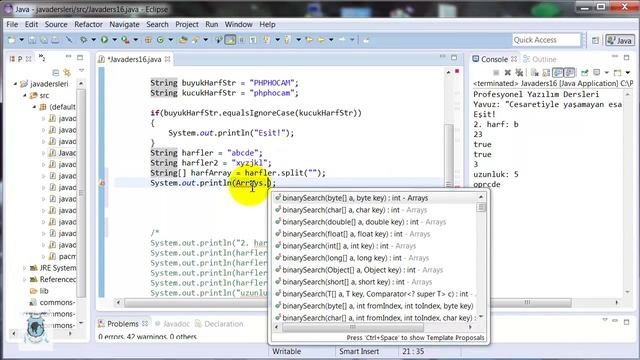Screen dimensions: 640x360
Task: Click the Open Perspective icon
Action: tap(596, 40)
